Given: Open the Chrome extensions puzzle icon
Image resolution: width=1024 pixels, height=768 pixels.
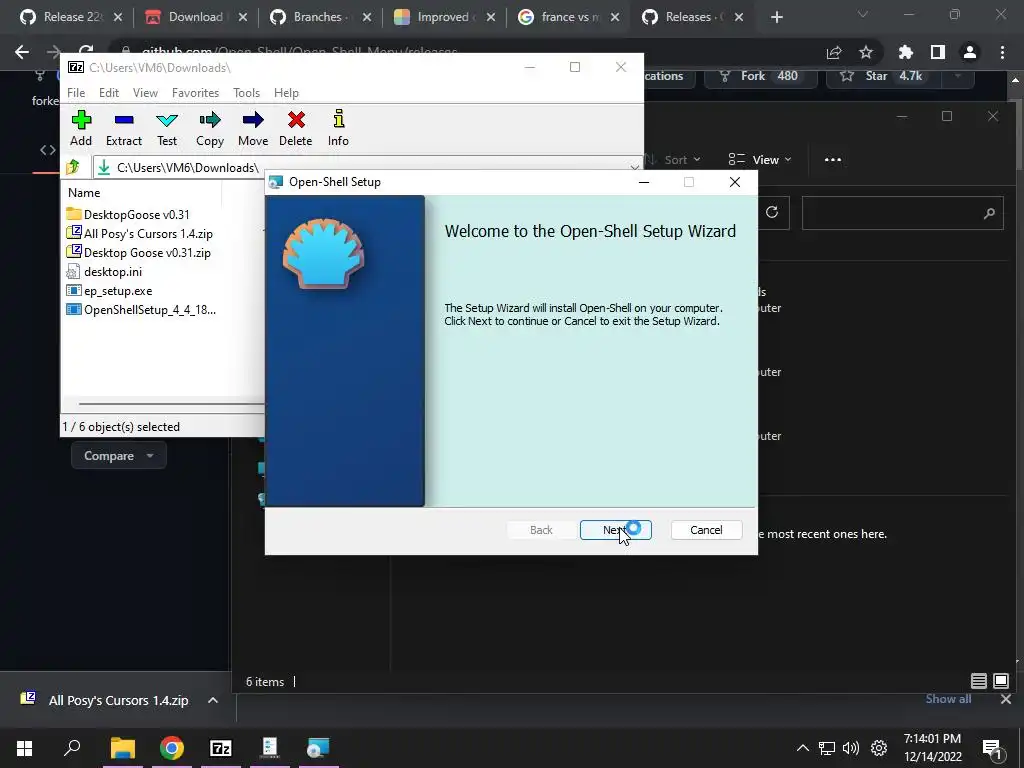Looking at the screenshot, I should pos(906,52).
